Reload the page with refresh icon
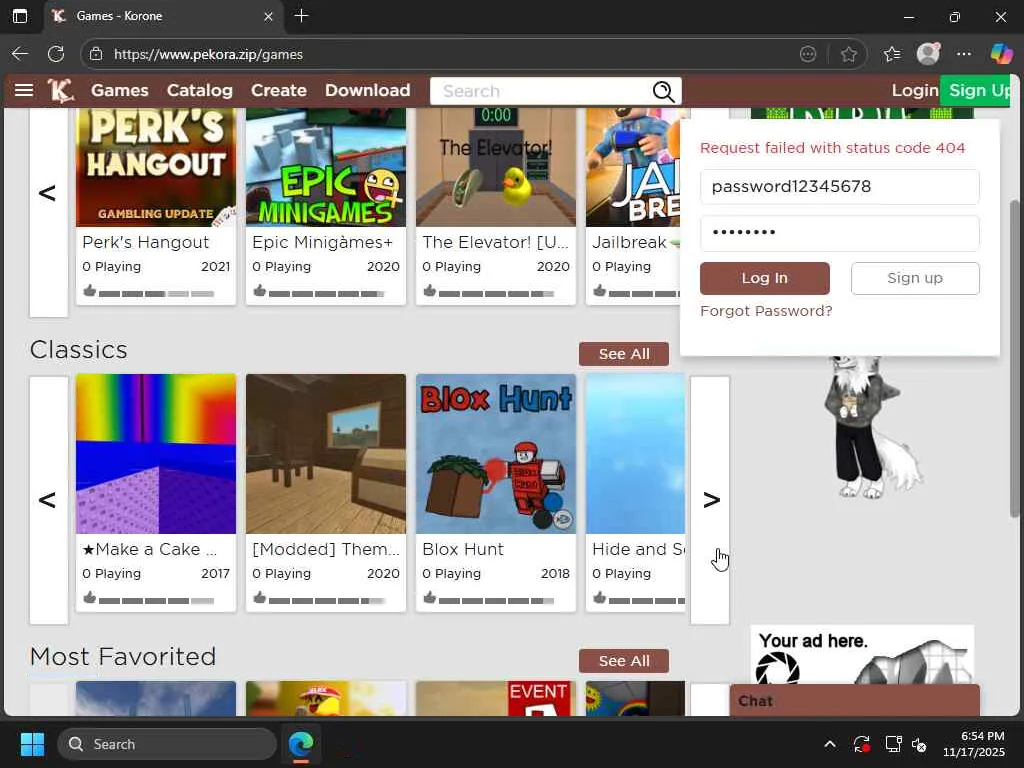The height and width of the screenshot is (768, 1024). coord(56,54)
